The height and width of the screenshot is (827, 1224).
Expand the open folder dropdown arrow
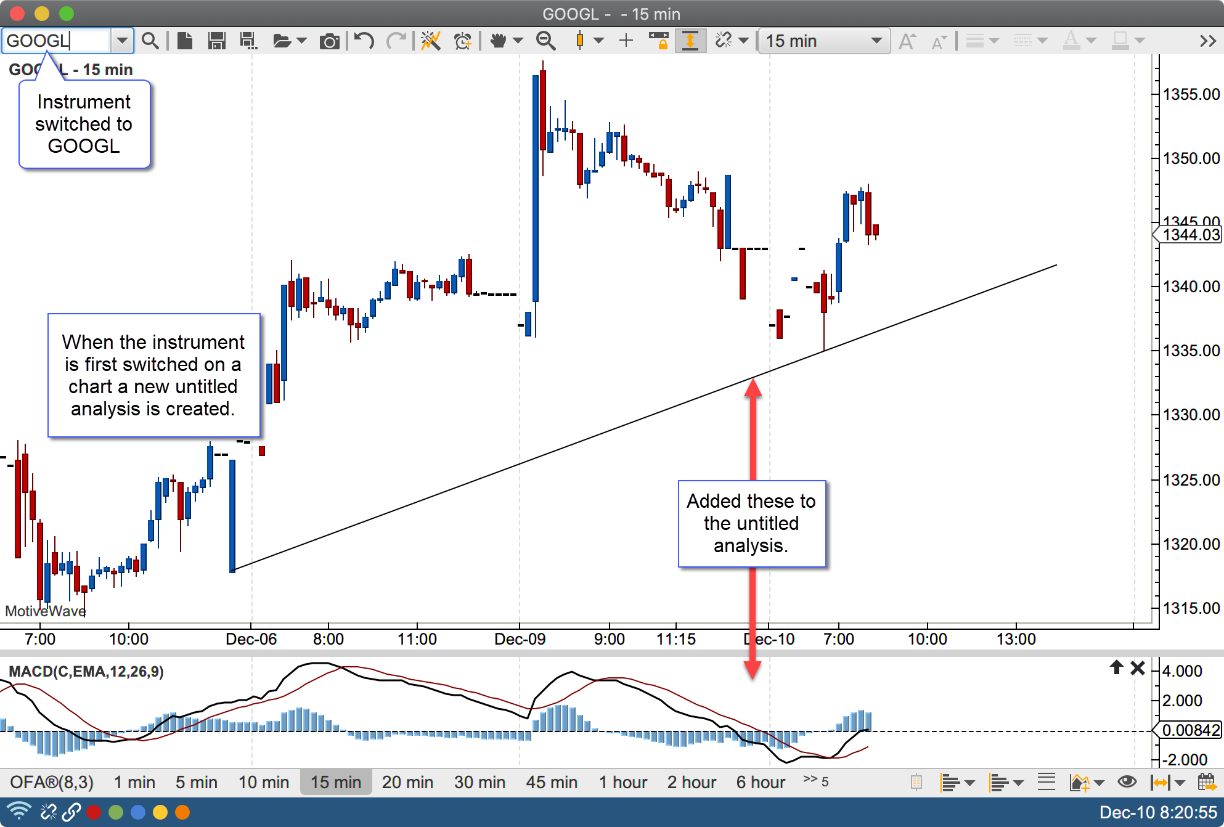(304, 41)
